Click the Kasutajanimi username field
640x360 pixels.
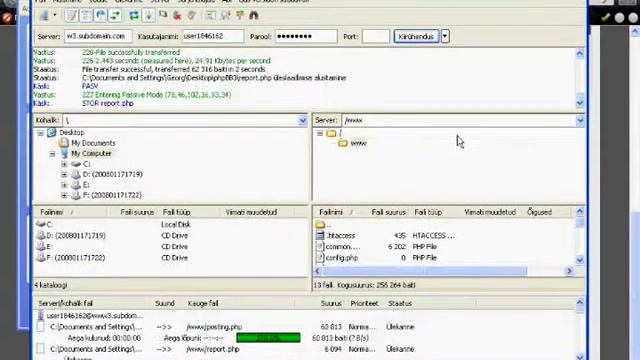[213, 36]
